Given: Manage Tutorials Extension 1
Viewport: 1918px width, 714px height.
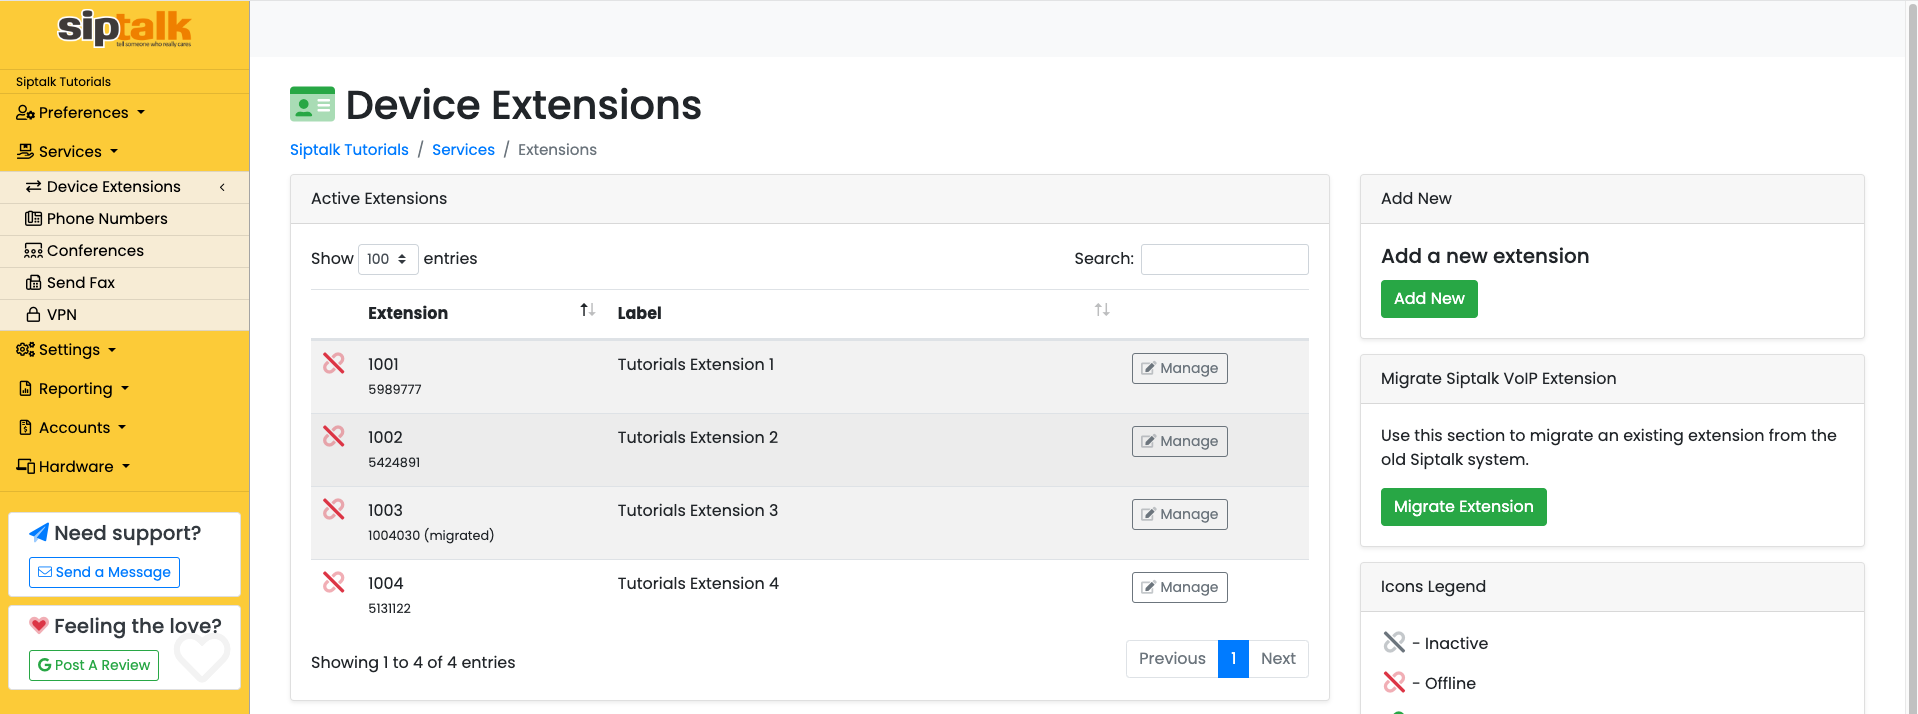Looking at the screenshot, I should (1179, 368).
